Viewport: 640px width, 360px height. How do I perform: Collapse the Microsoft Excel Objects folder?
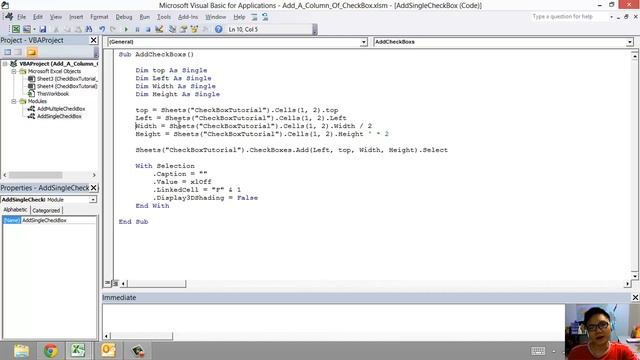point(14,71)
